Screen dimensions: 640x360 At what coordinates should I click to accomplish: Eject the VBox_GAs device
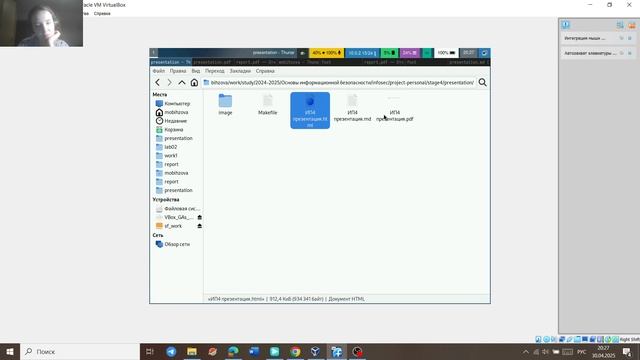pos(200,217)
